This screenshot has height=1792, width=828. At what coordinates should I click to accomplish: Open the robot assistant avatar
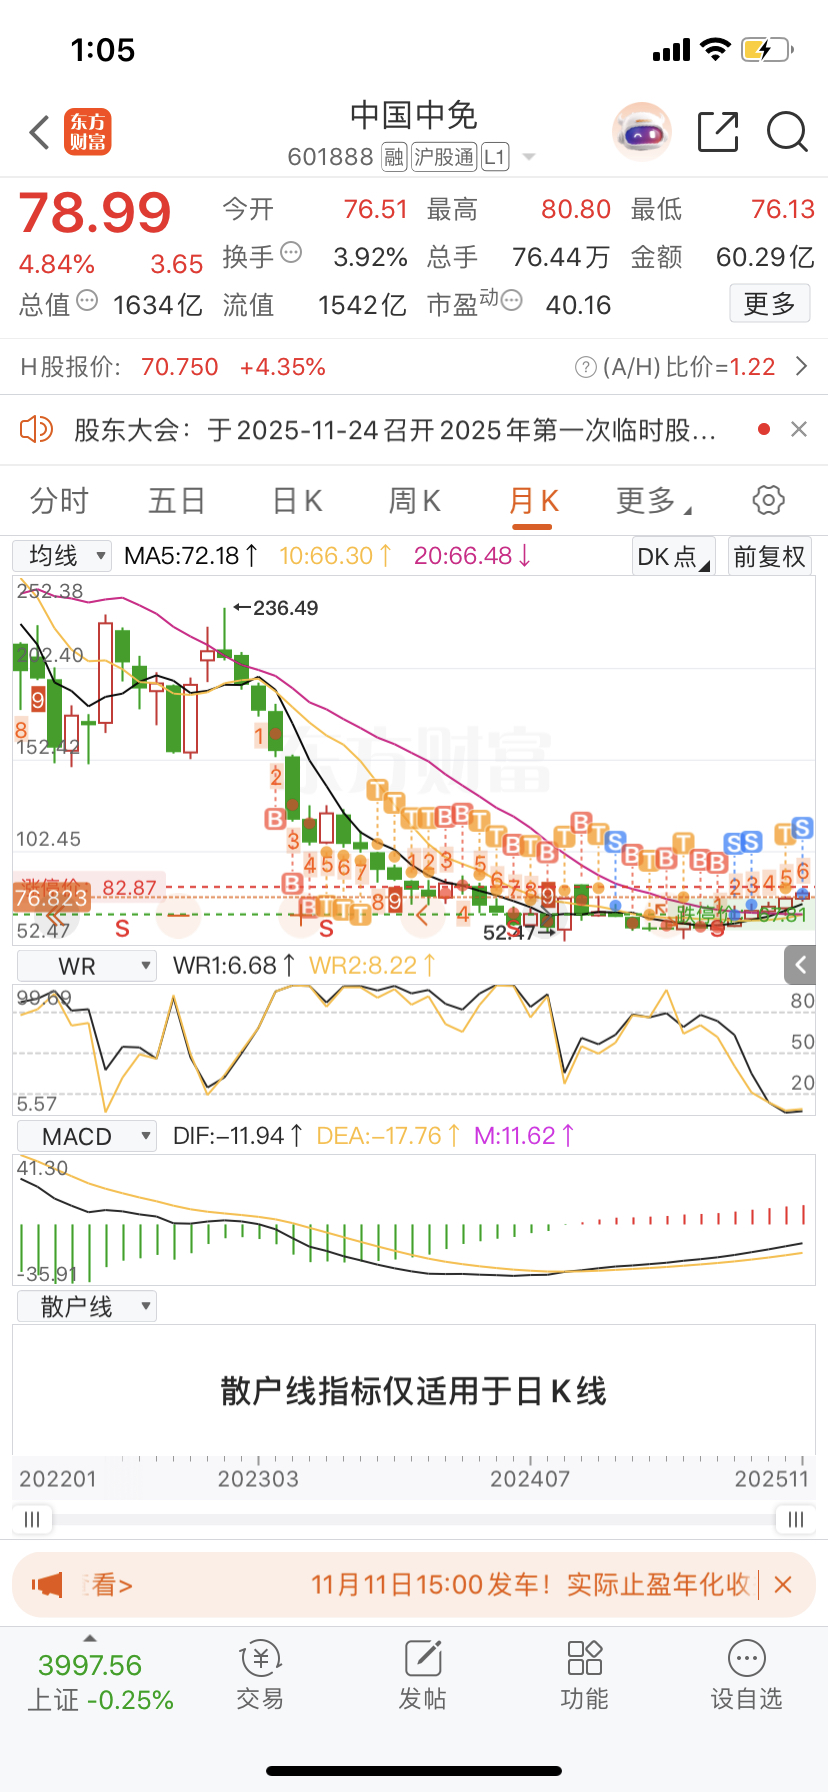click(x=642, y=131)
